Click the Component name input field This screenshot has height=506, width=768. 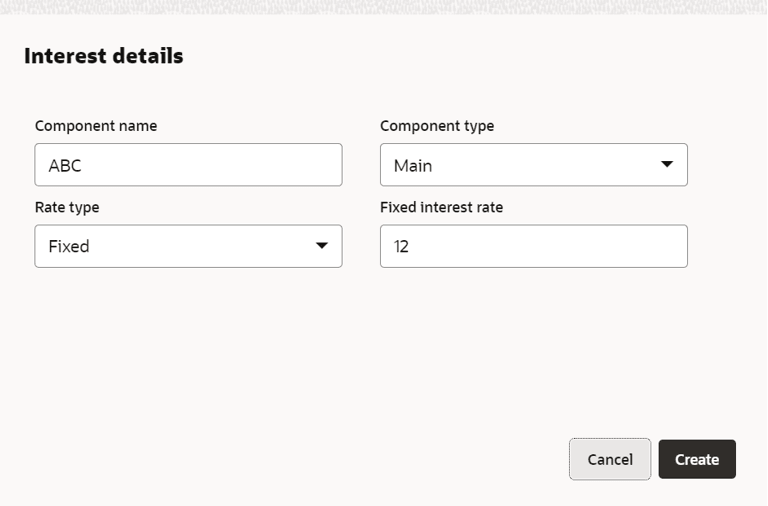(x=189, y=165)
